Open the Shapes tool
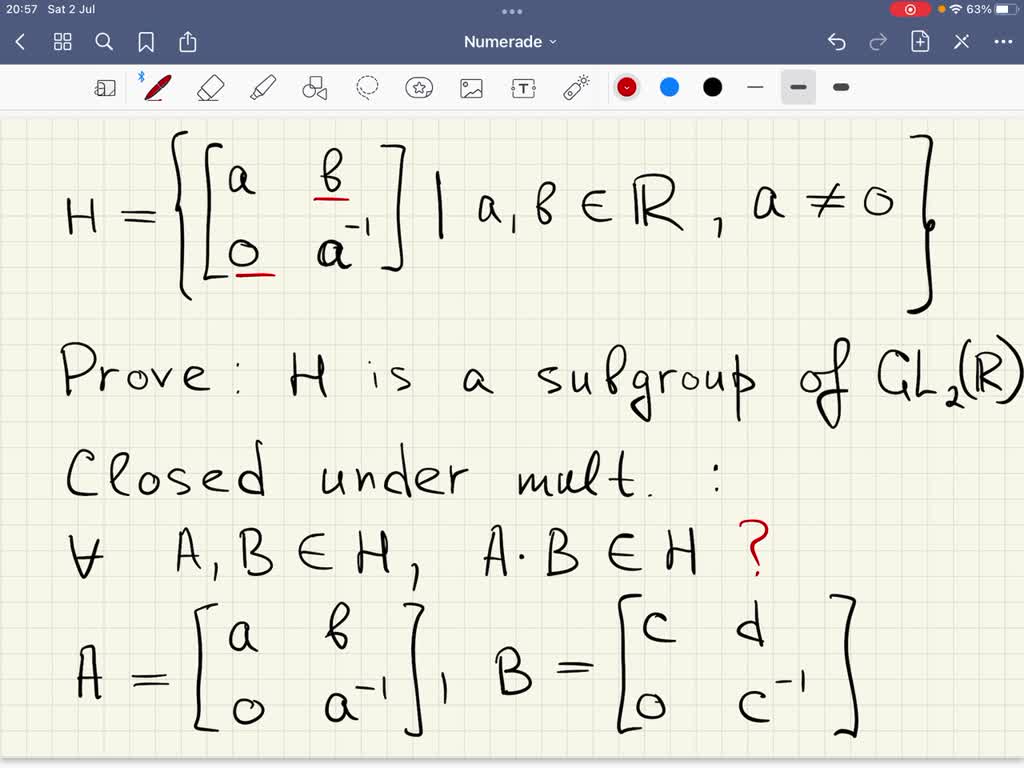 pyautogui.click(x=315, y=87)
